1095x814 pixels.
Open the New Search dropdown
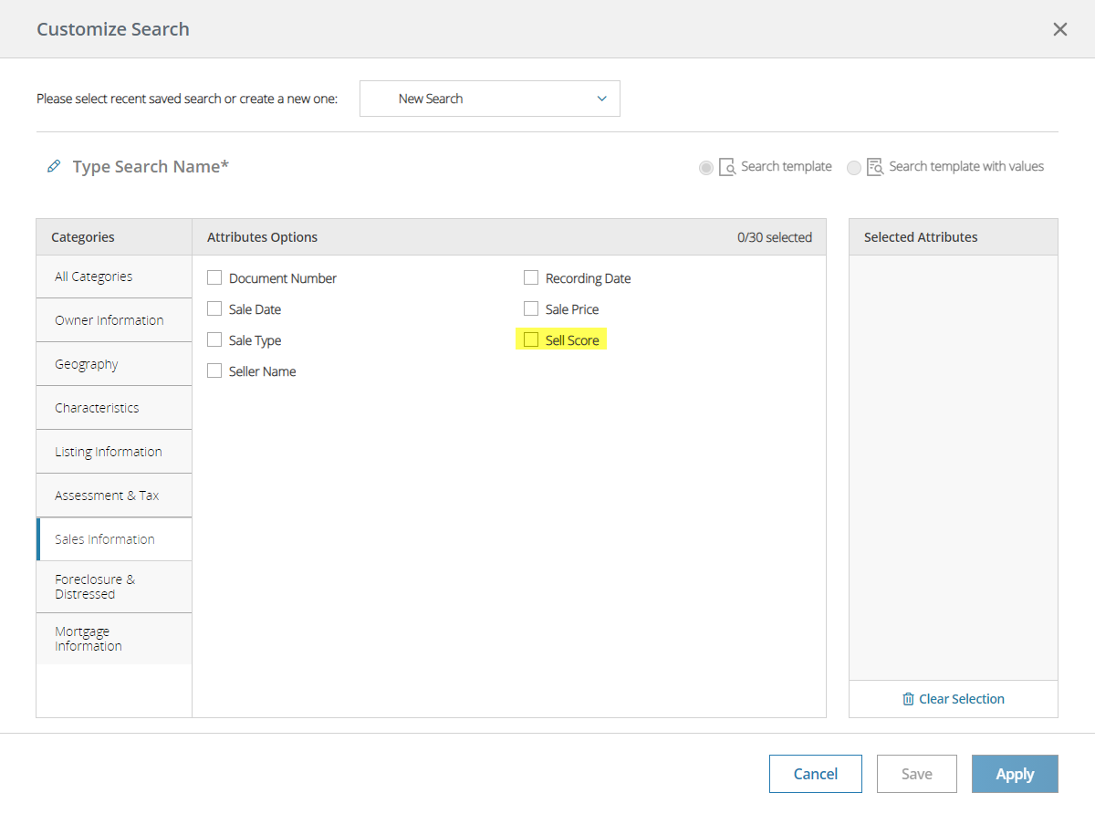click(x=489, y=98)
